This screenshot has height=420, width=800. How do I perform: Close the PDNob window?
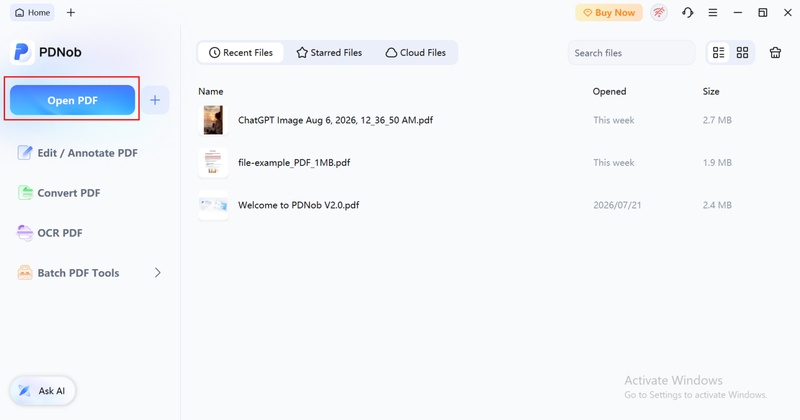[x=788, y=13]
